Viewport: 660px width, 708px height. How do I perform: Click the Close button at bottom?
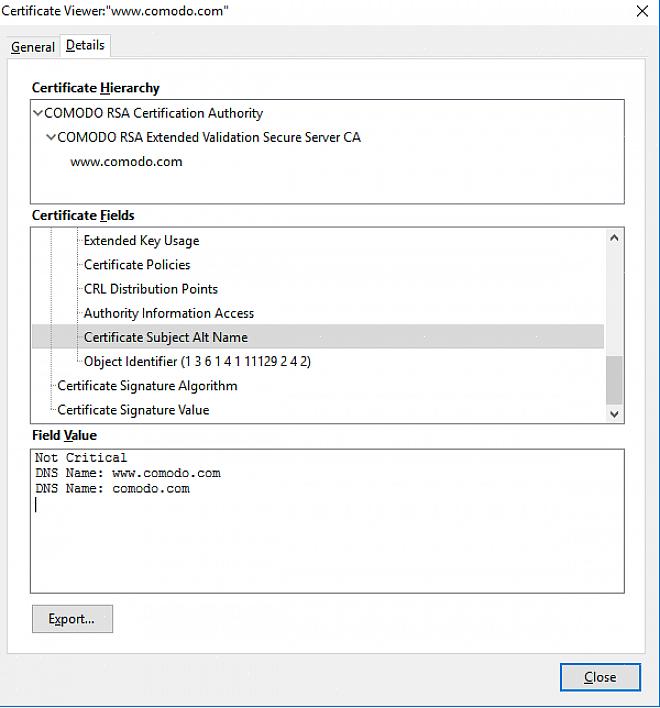(599, 677)
